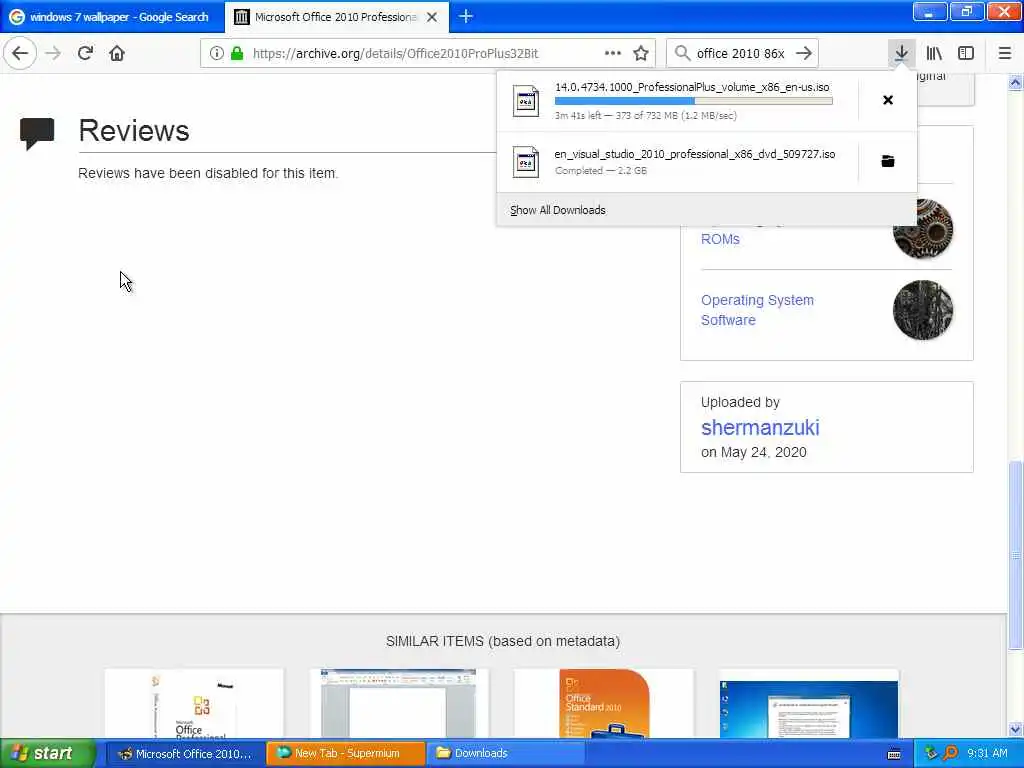Open Operating System Software link
The width and height of the screenshot is (1024, 768).
pyautogui.click(x=757, y=310)
